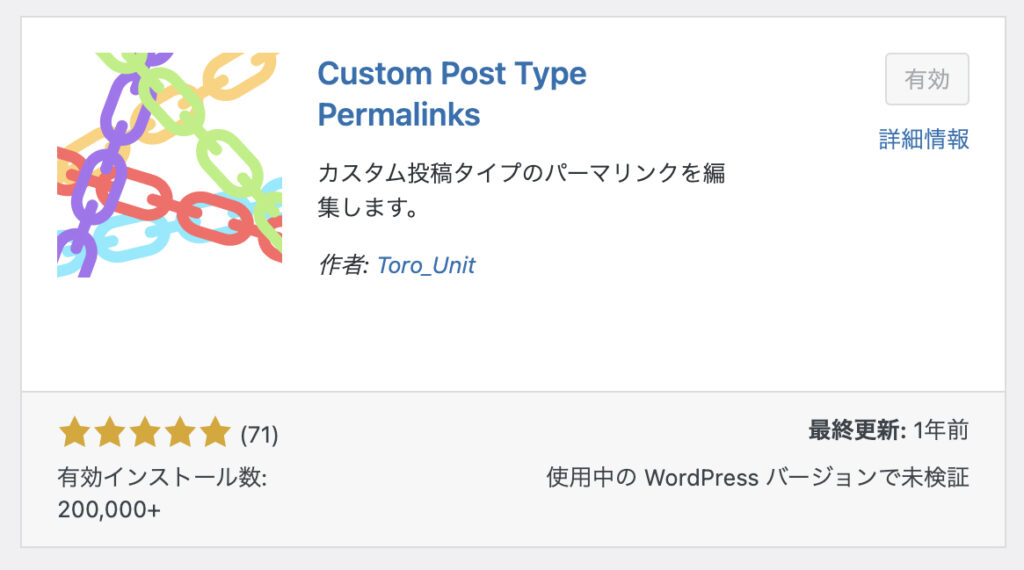Click the second rating star
The height and width of the screenshot is (570, 1024).
(x=110, y=432)
